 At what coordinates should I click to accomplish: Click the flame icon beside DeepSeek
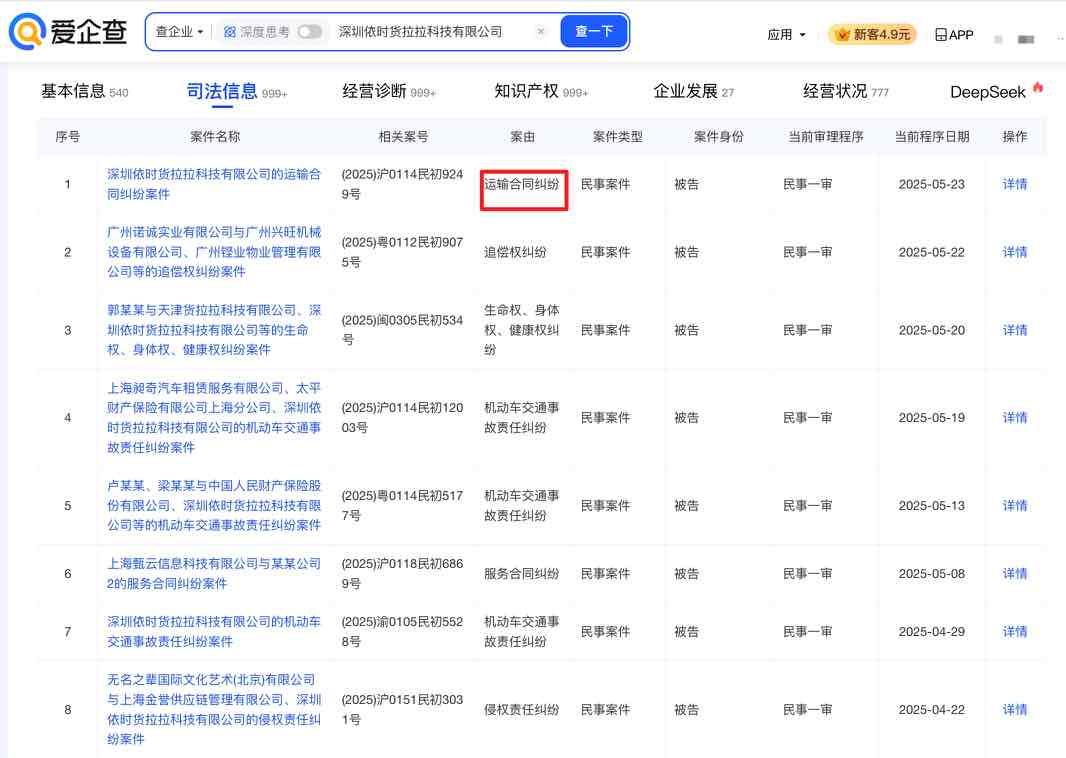(x=1037, y=87)
